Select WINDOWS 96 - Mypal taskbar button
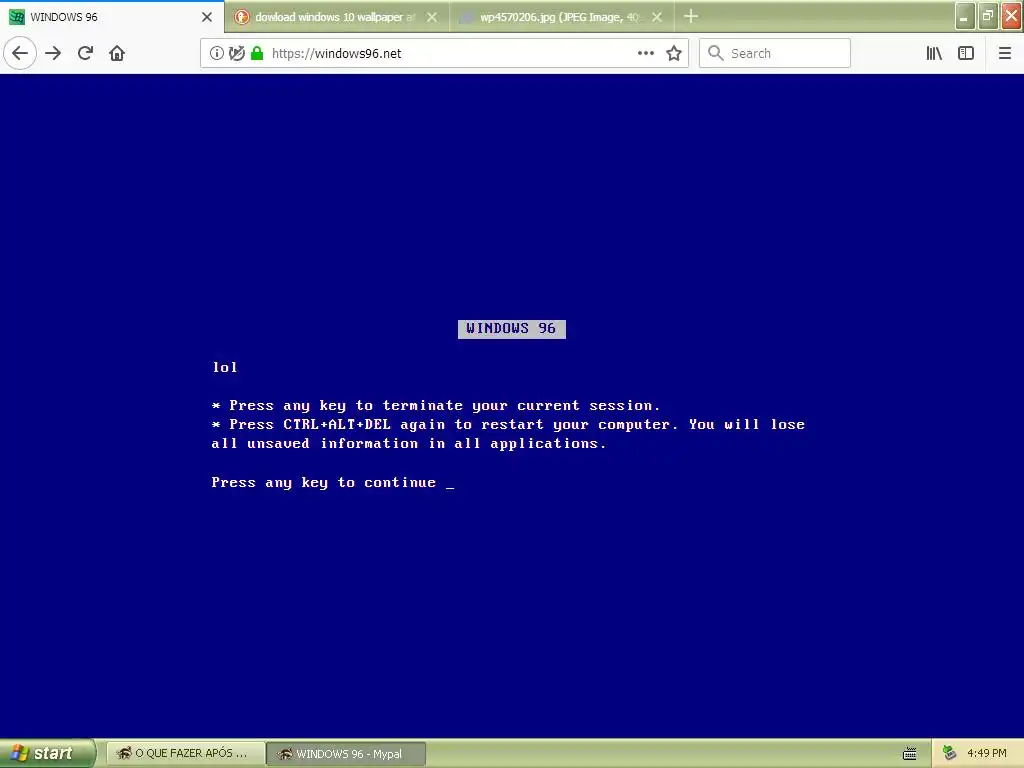1024x768 pixels. 346,754
